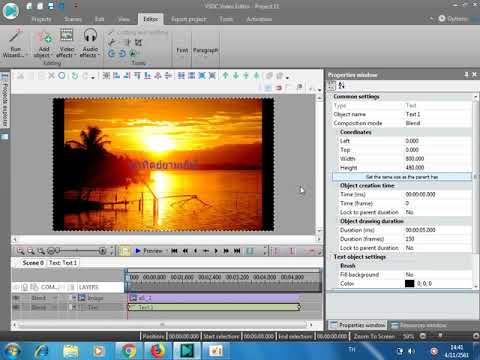Click the green undo arrow icon
Viewport: 480px width, 360px height.
[75, 76]
